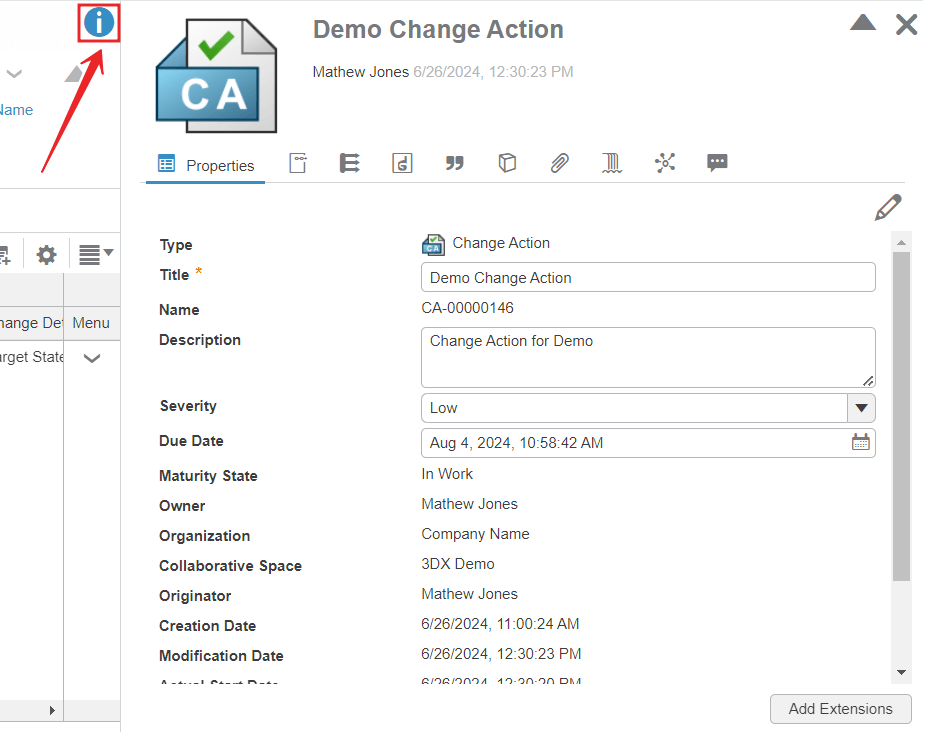Click the Owner value Mathew Jones
Screen dimensions: 927x732
click(469, 504)
